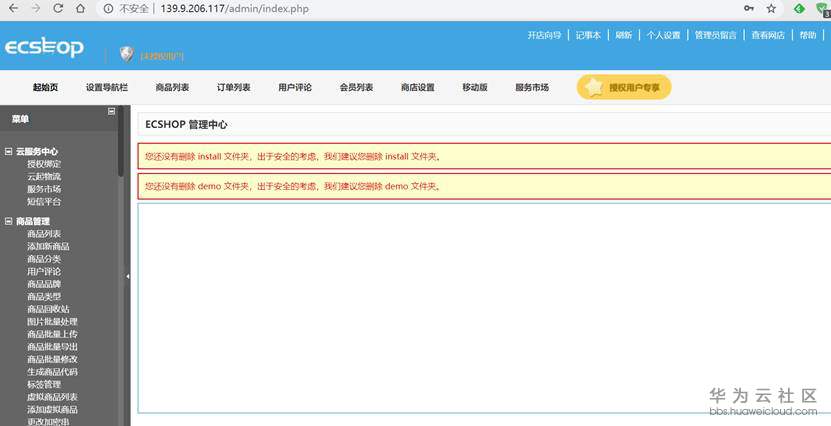Viewport: 831px width, 426px height.
Task: Open 订单列表 in top navigation
Action: (x=233, y=87)
